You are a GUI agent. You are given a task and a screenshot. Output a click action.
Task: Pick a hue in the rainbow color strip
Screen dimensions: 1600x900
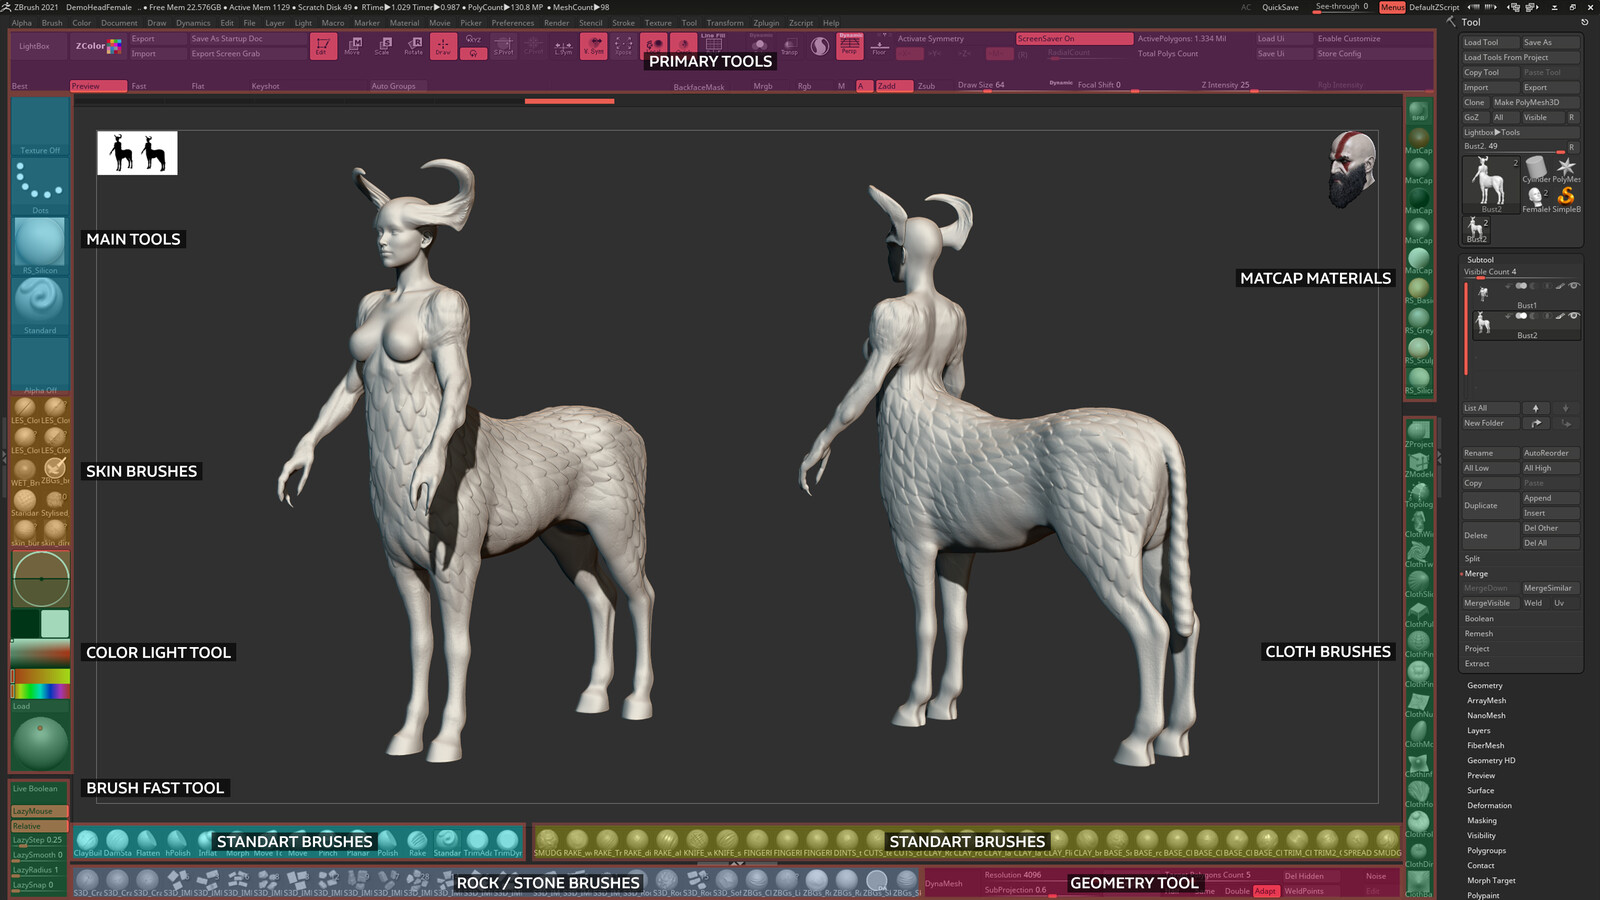(40, 691)
